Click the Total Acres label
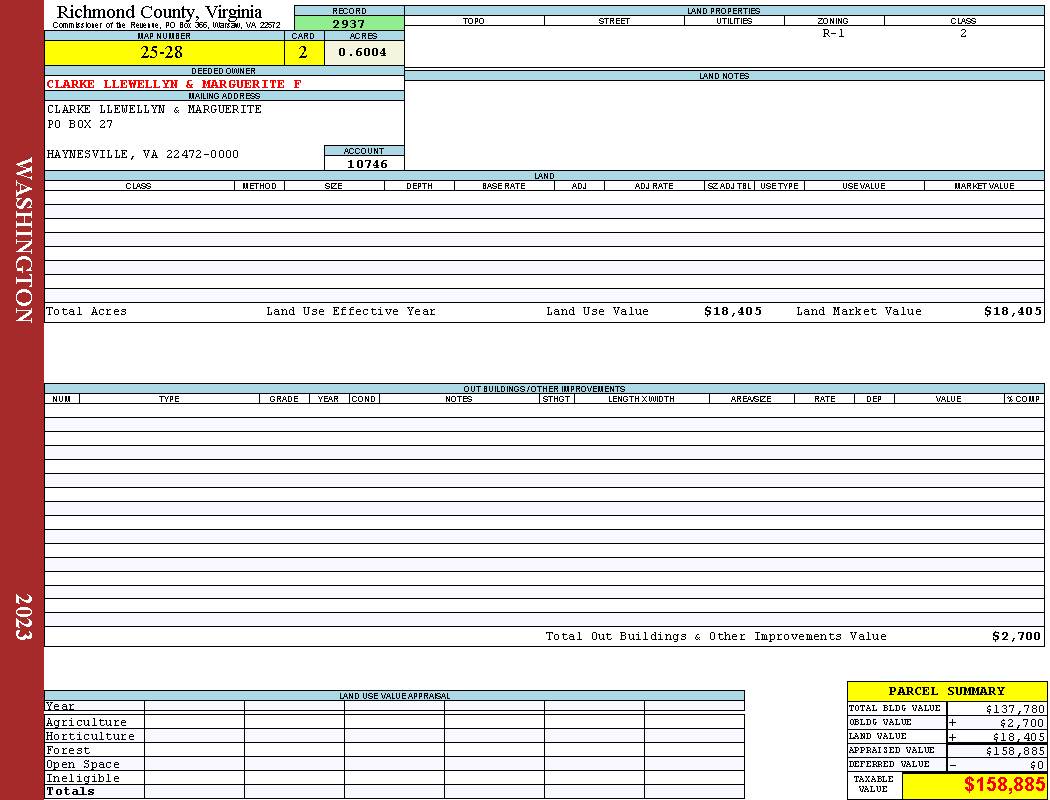The width and height of the screenshot is (1050, 800). (86, 311)
